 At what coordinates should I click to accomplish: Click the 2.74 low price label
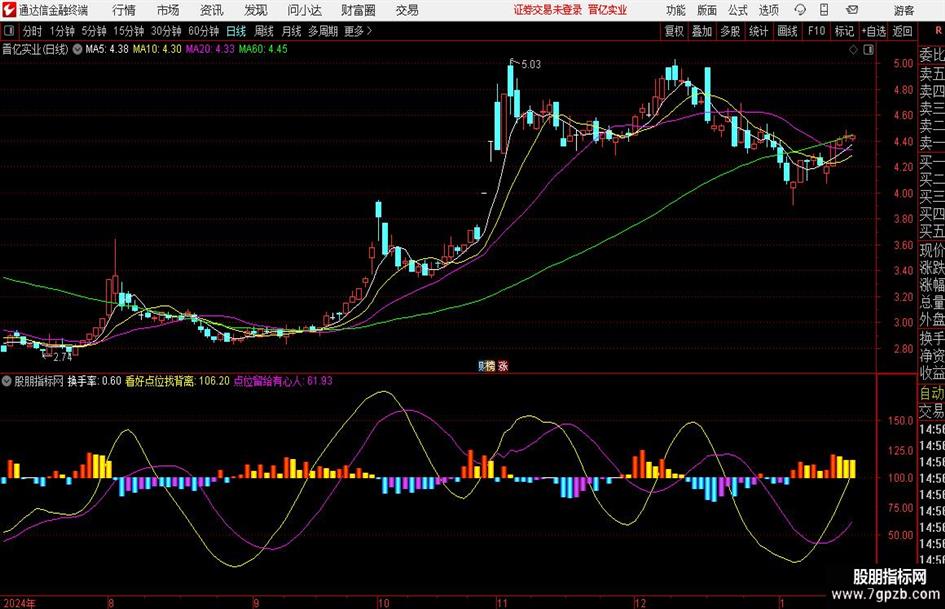pyautogui.click(x=63, y=357)
